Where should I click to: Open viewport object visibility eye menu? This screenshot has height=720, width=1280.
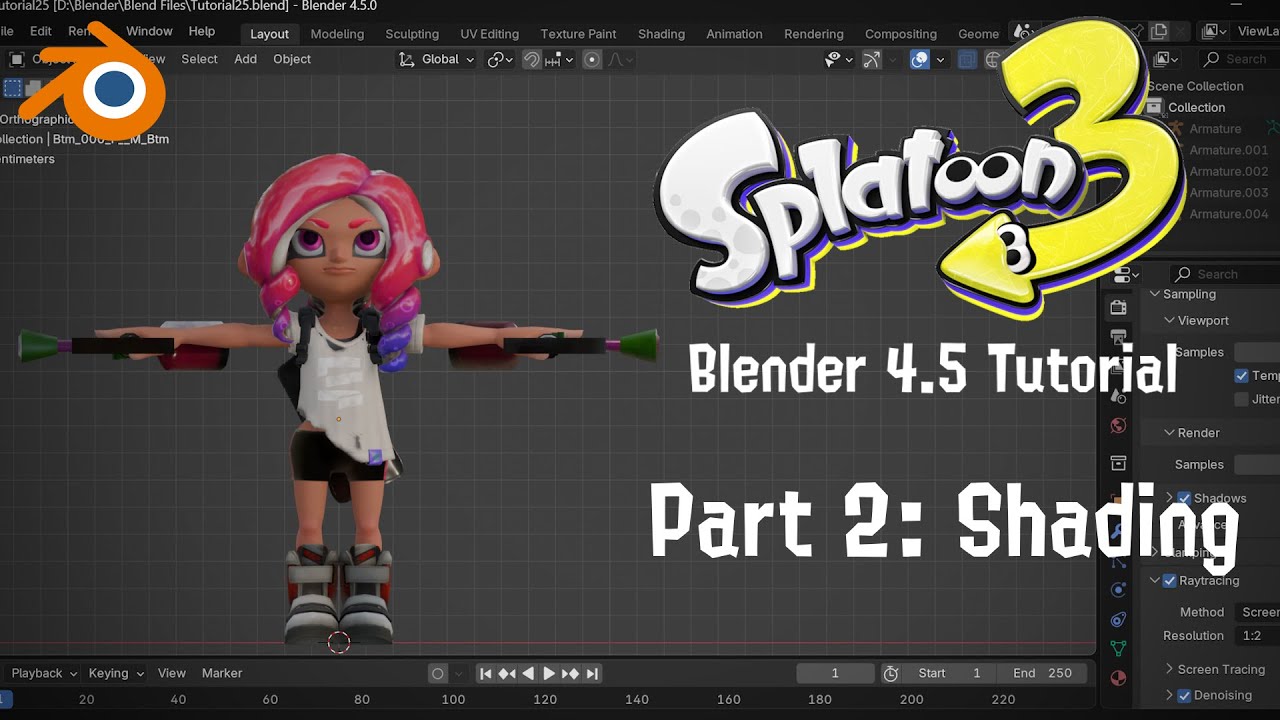tap(837, 59)
